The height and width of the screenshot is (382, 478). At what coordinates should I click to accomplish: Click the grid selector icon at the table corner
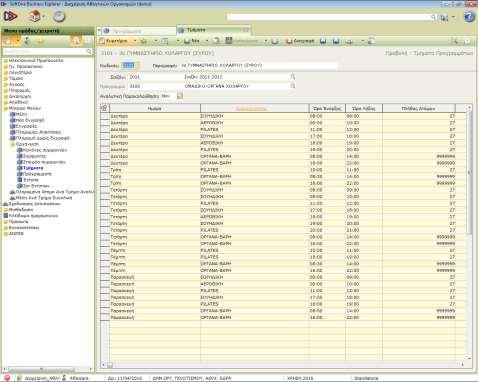point(104,108)
